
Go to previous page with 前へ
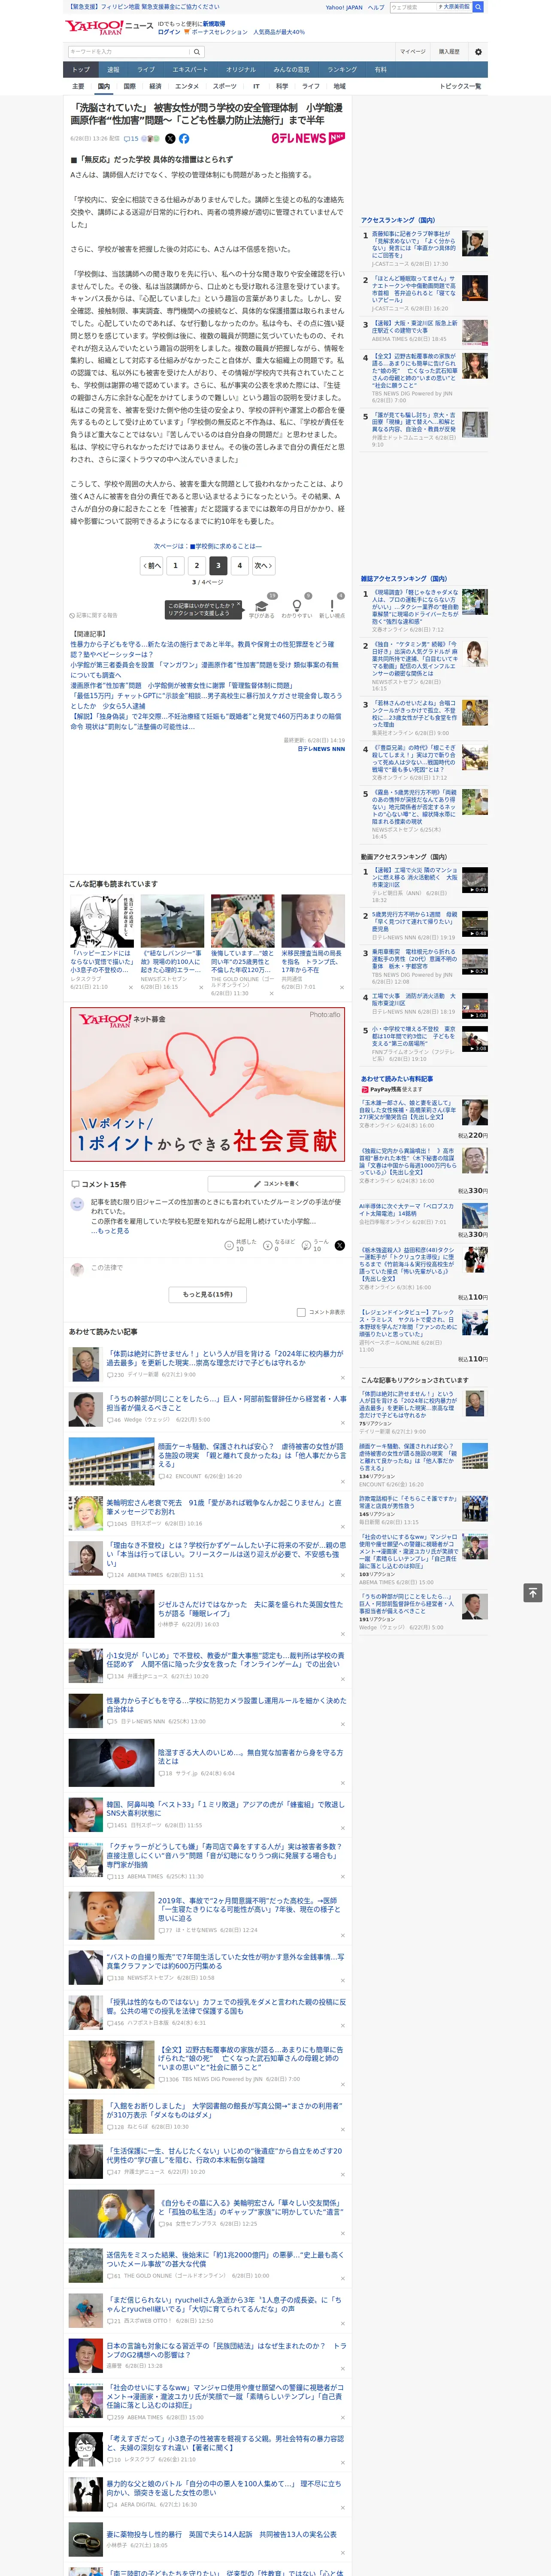point(152,565)
